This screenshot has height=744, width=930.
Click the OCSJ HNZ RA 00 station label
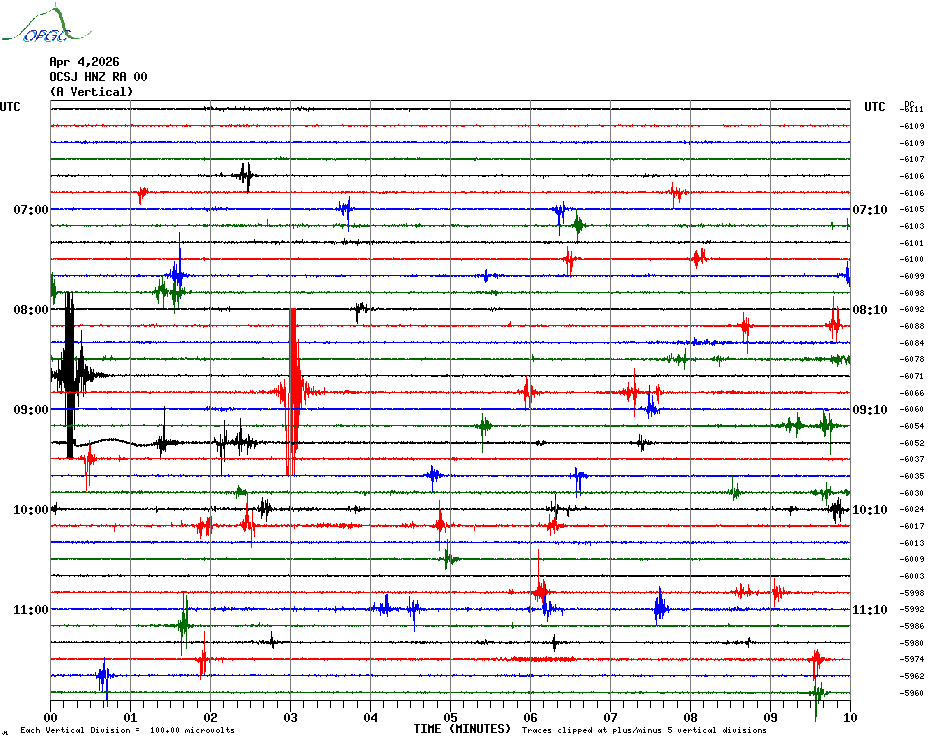click(98, 77)
